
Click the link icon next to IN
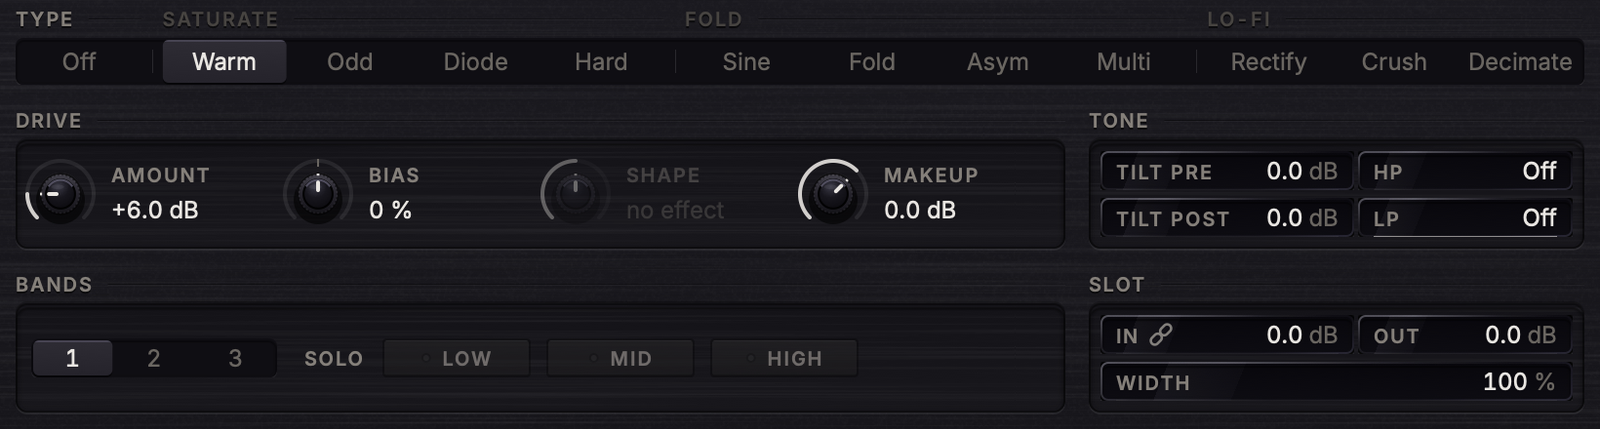pos(1160,335)
